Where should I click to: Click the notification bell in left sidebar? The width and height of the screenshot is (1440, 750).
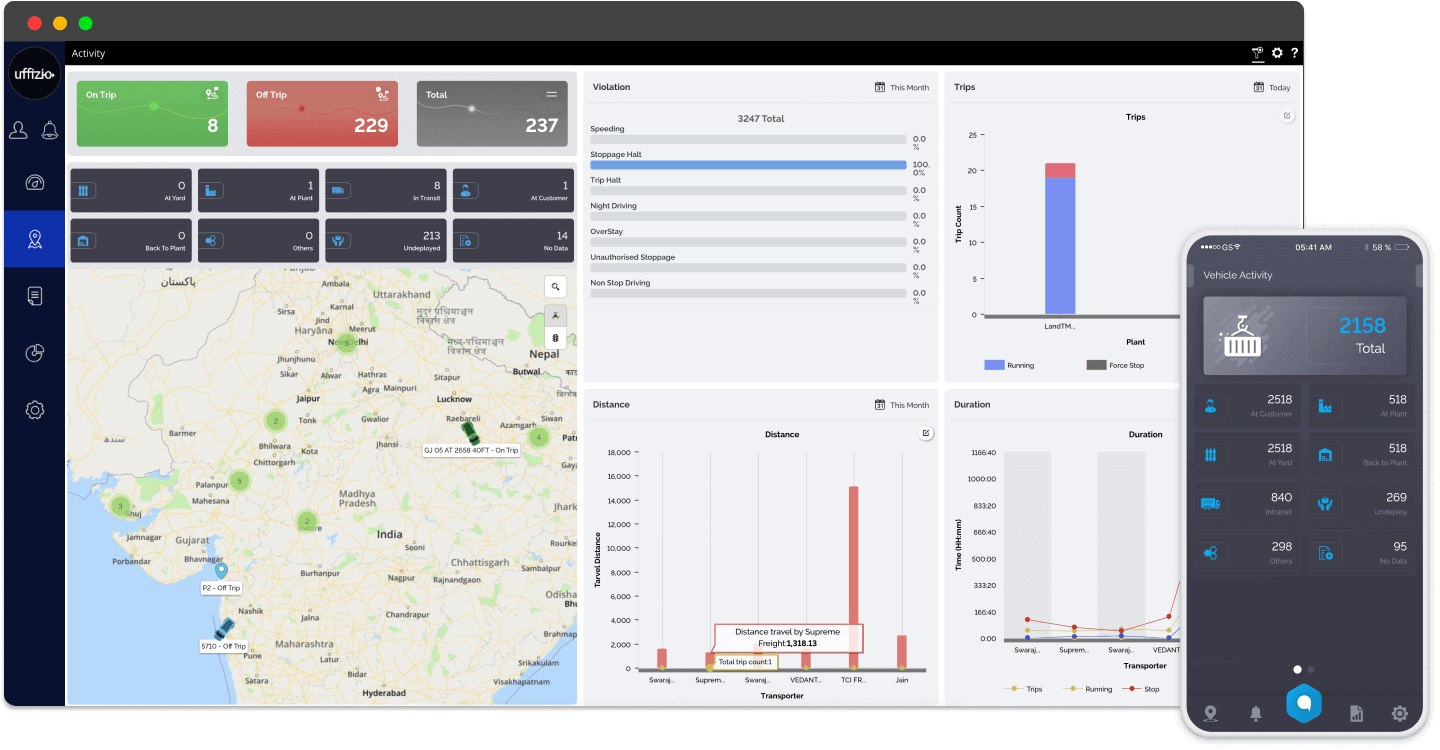point(50,130)
